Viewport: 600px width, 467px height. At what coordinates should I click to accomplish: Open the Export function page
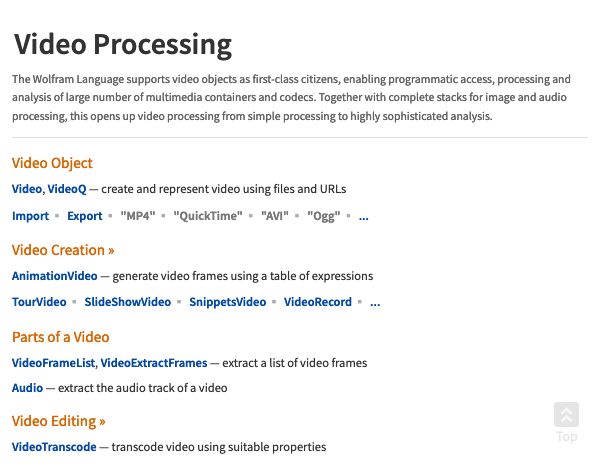85,216
